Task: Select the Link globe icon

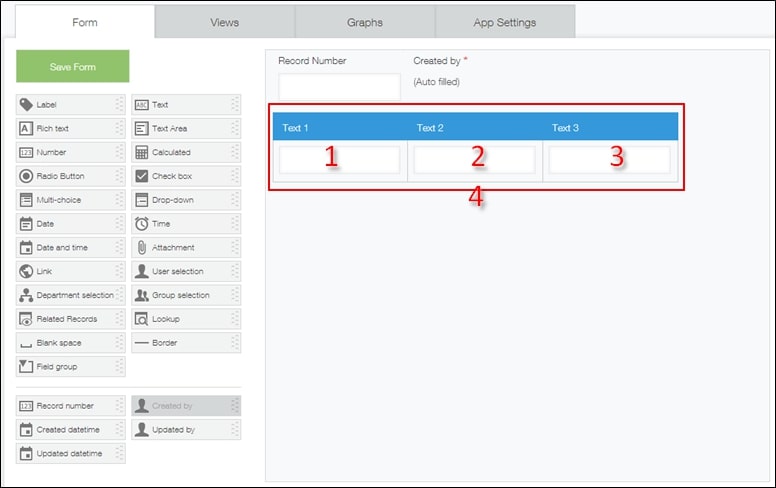Action: coord(26,271)
